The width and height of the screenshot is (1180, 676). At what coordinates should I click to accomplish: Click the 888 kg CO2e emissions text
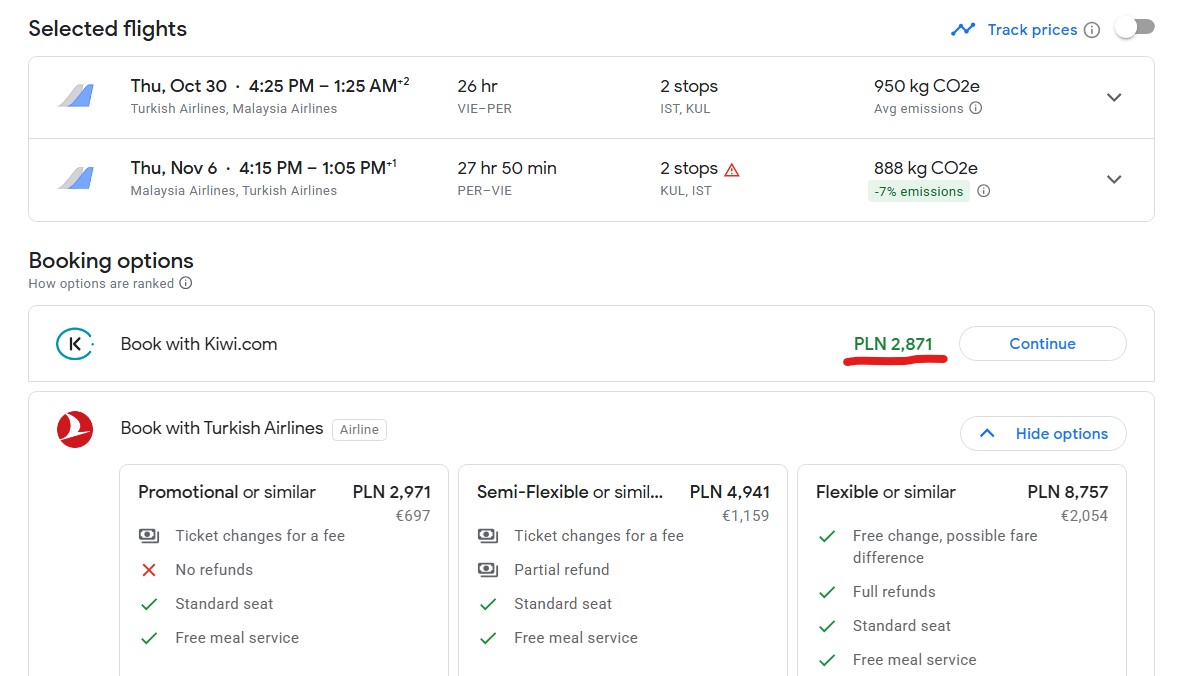pos(926,168)
